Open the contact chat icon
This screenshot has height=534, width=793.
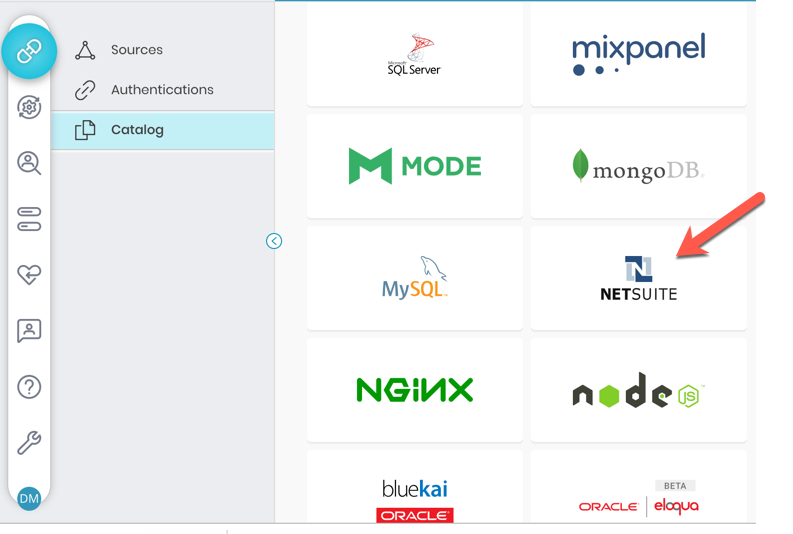(29, 331)
